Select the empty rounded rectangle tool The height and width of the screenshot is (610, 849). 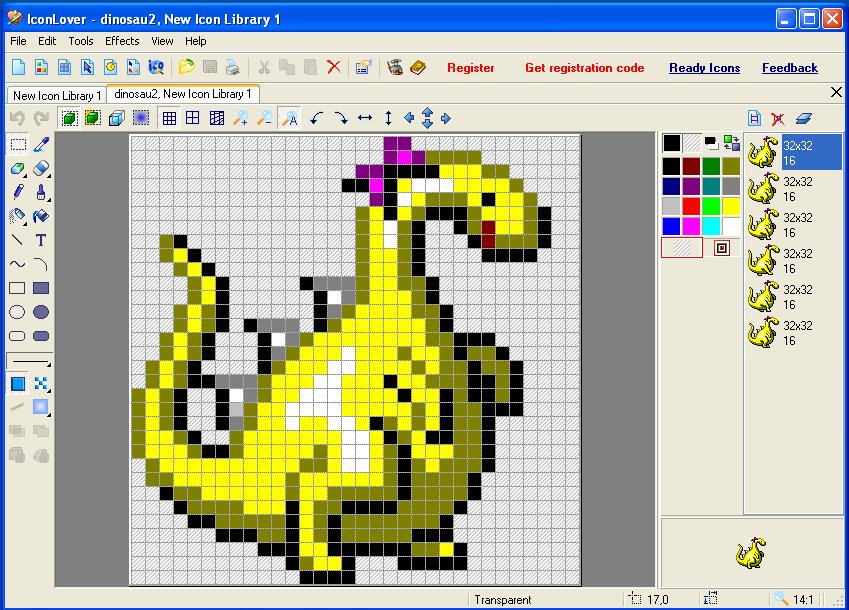pos(18,336)
